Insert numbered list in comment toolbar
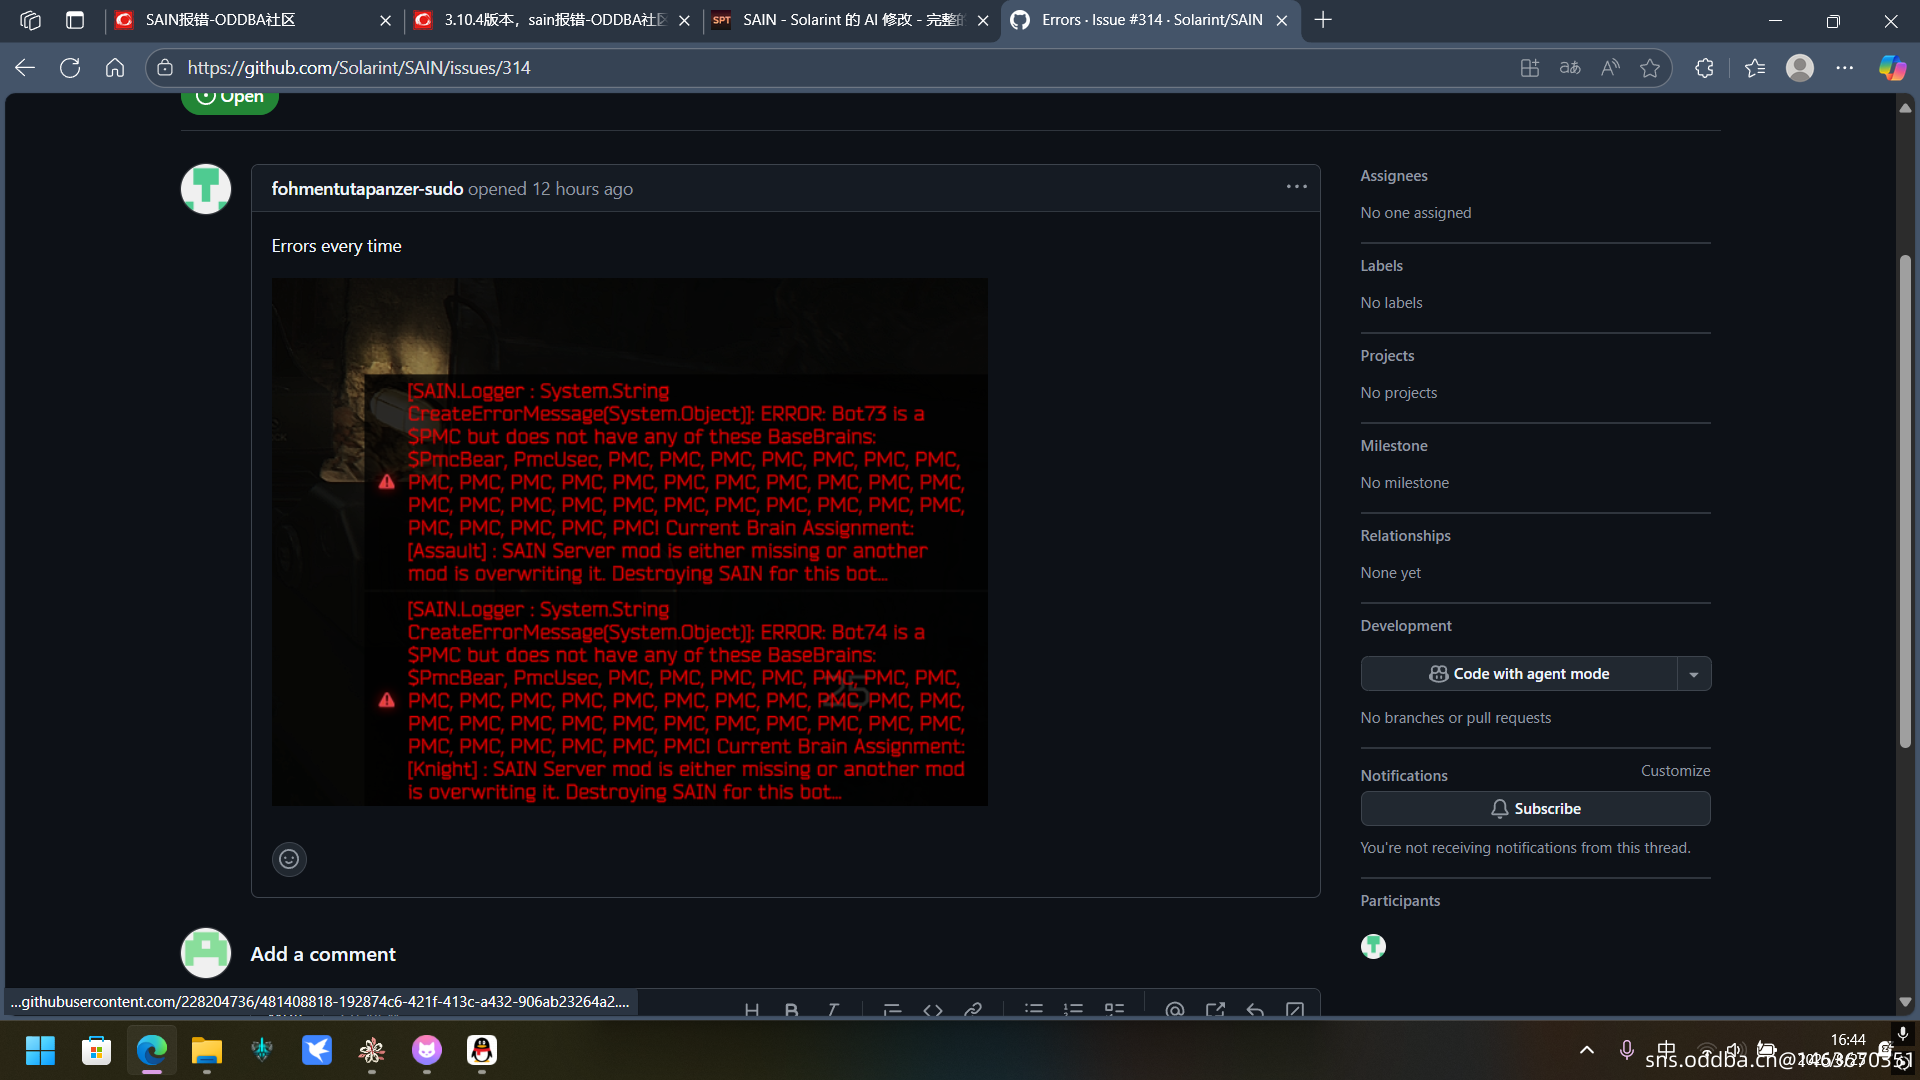 [x=1074, y=1010]
